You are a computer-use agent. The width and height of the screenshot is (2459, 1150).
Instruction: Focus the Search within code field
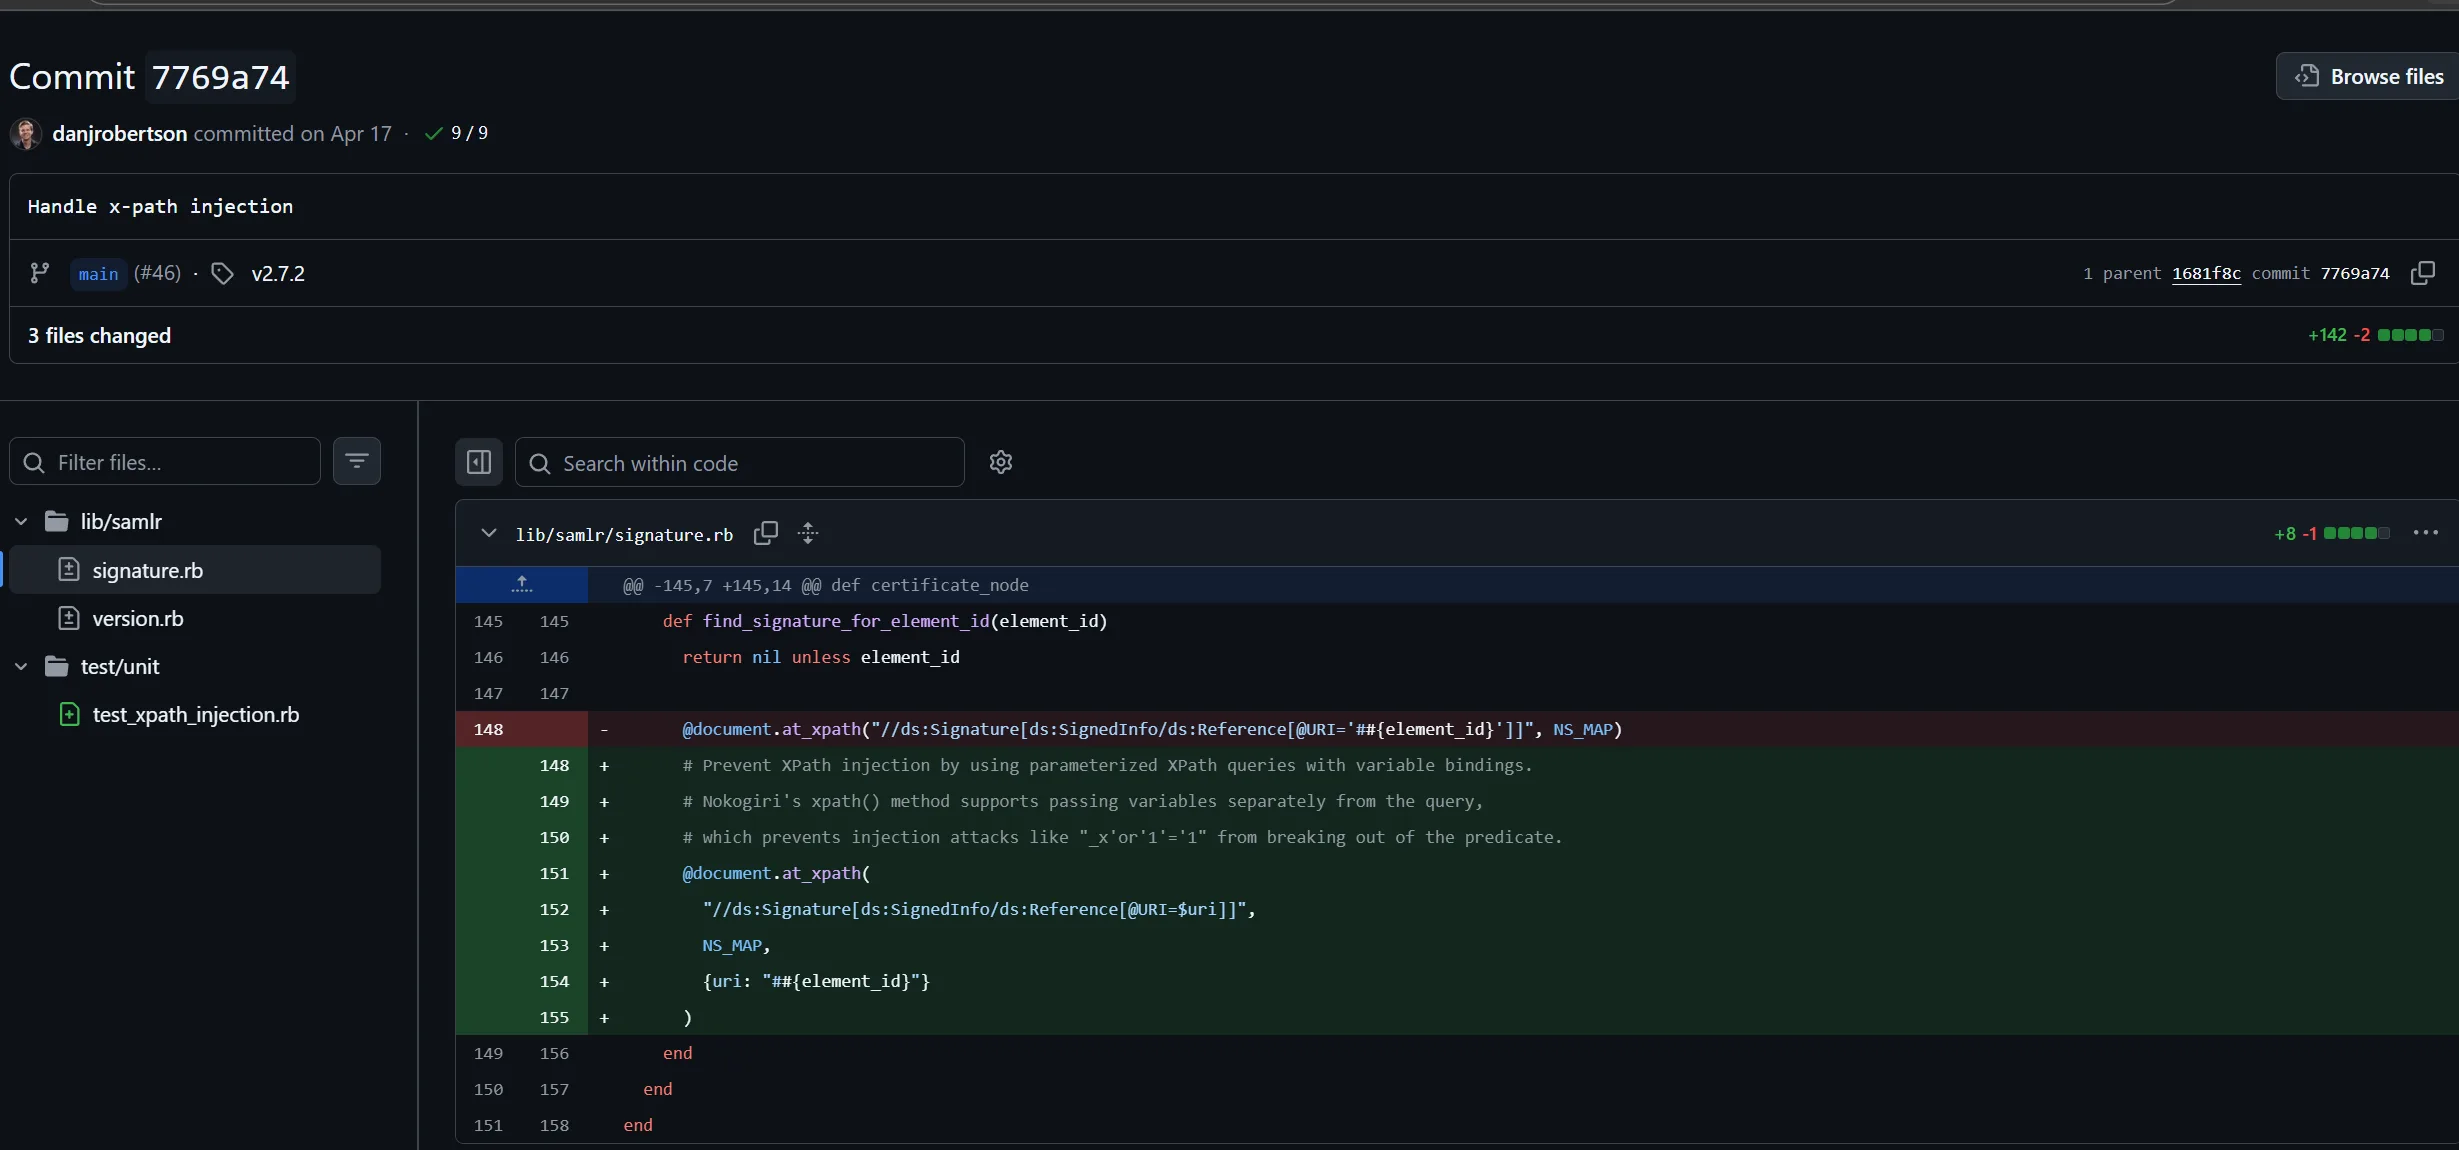click(740, 463)
